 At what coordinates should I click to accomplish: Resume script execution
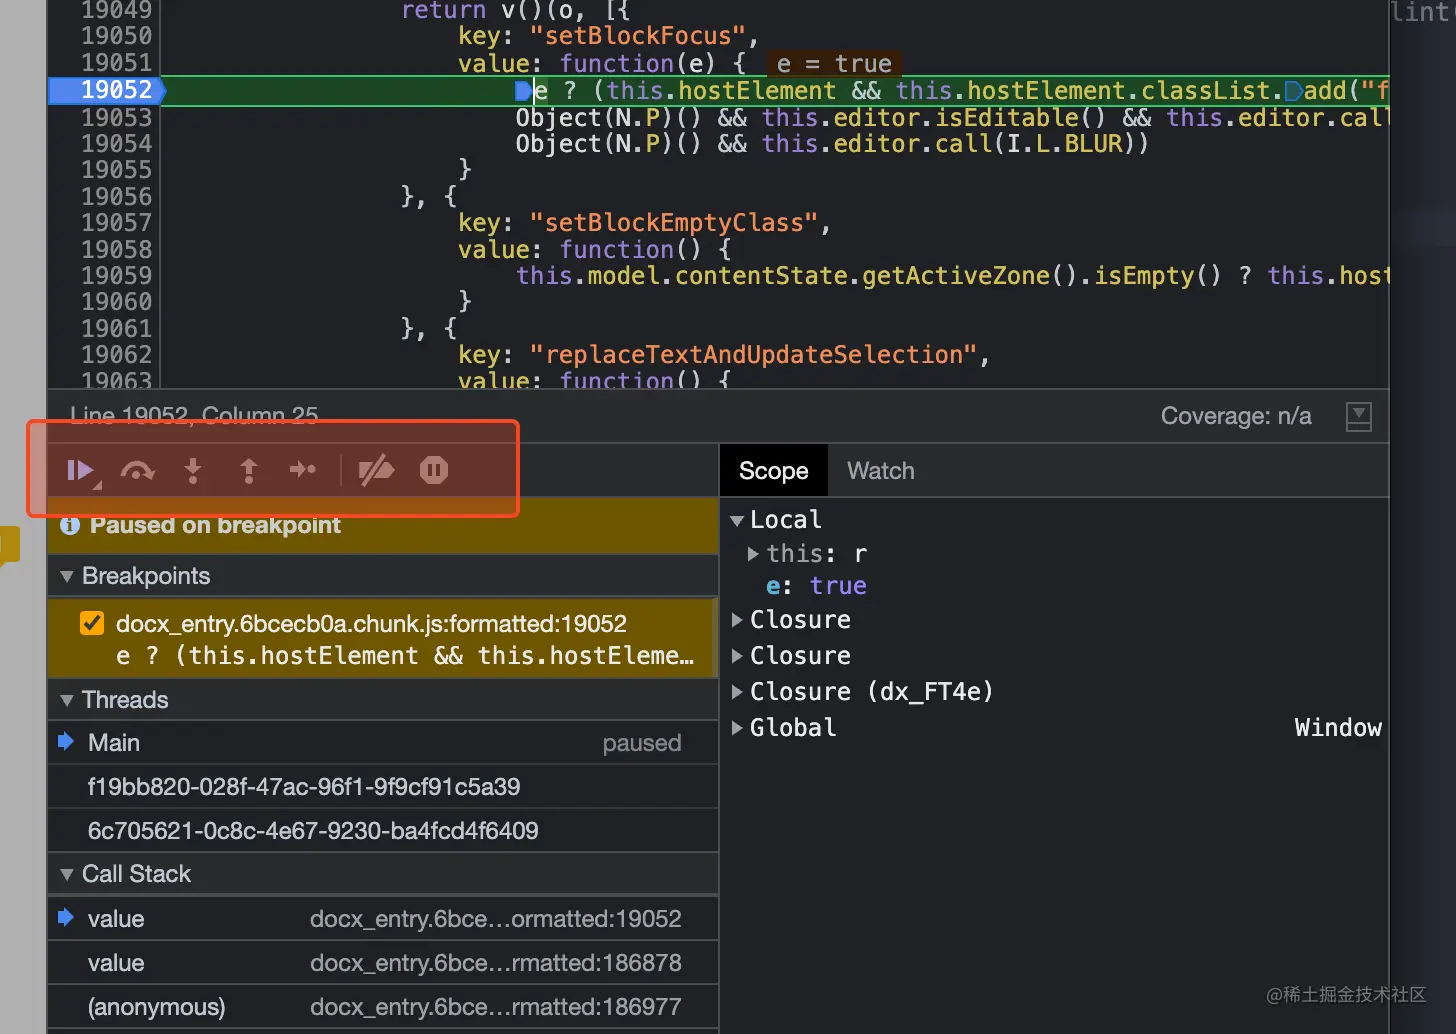coord(80,470)
